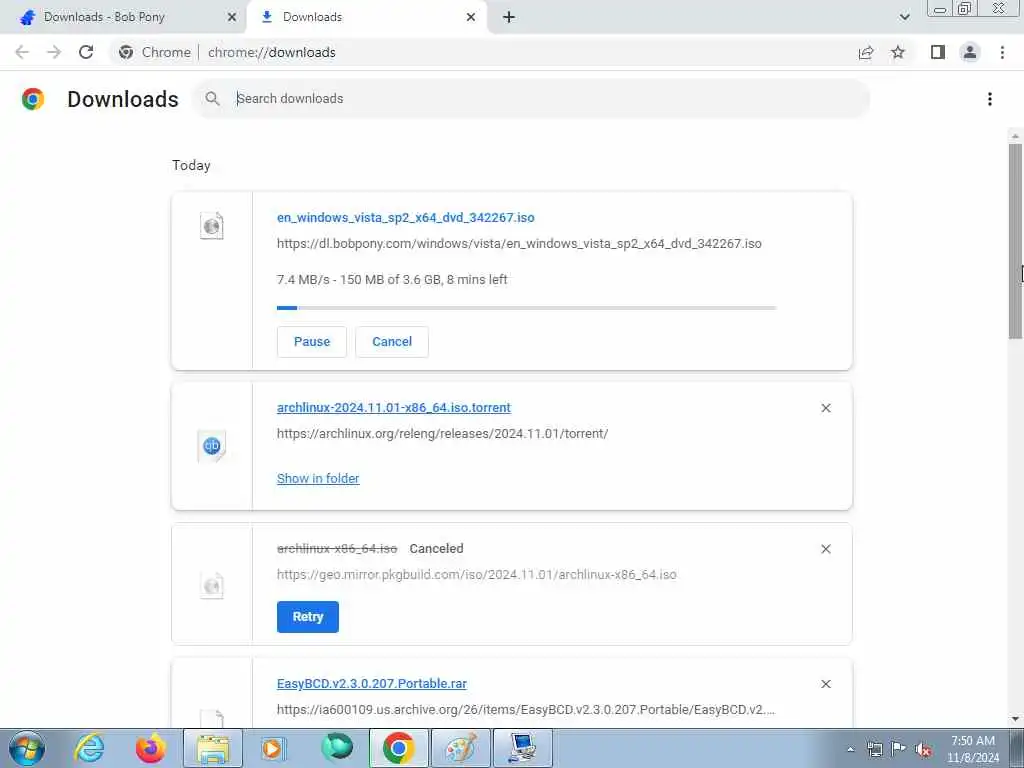The width and height of the screenshot is (1024, 768).
Task: Open Paint from the taskbar
Action: (x=460, y=748)
